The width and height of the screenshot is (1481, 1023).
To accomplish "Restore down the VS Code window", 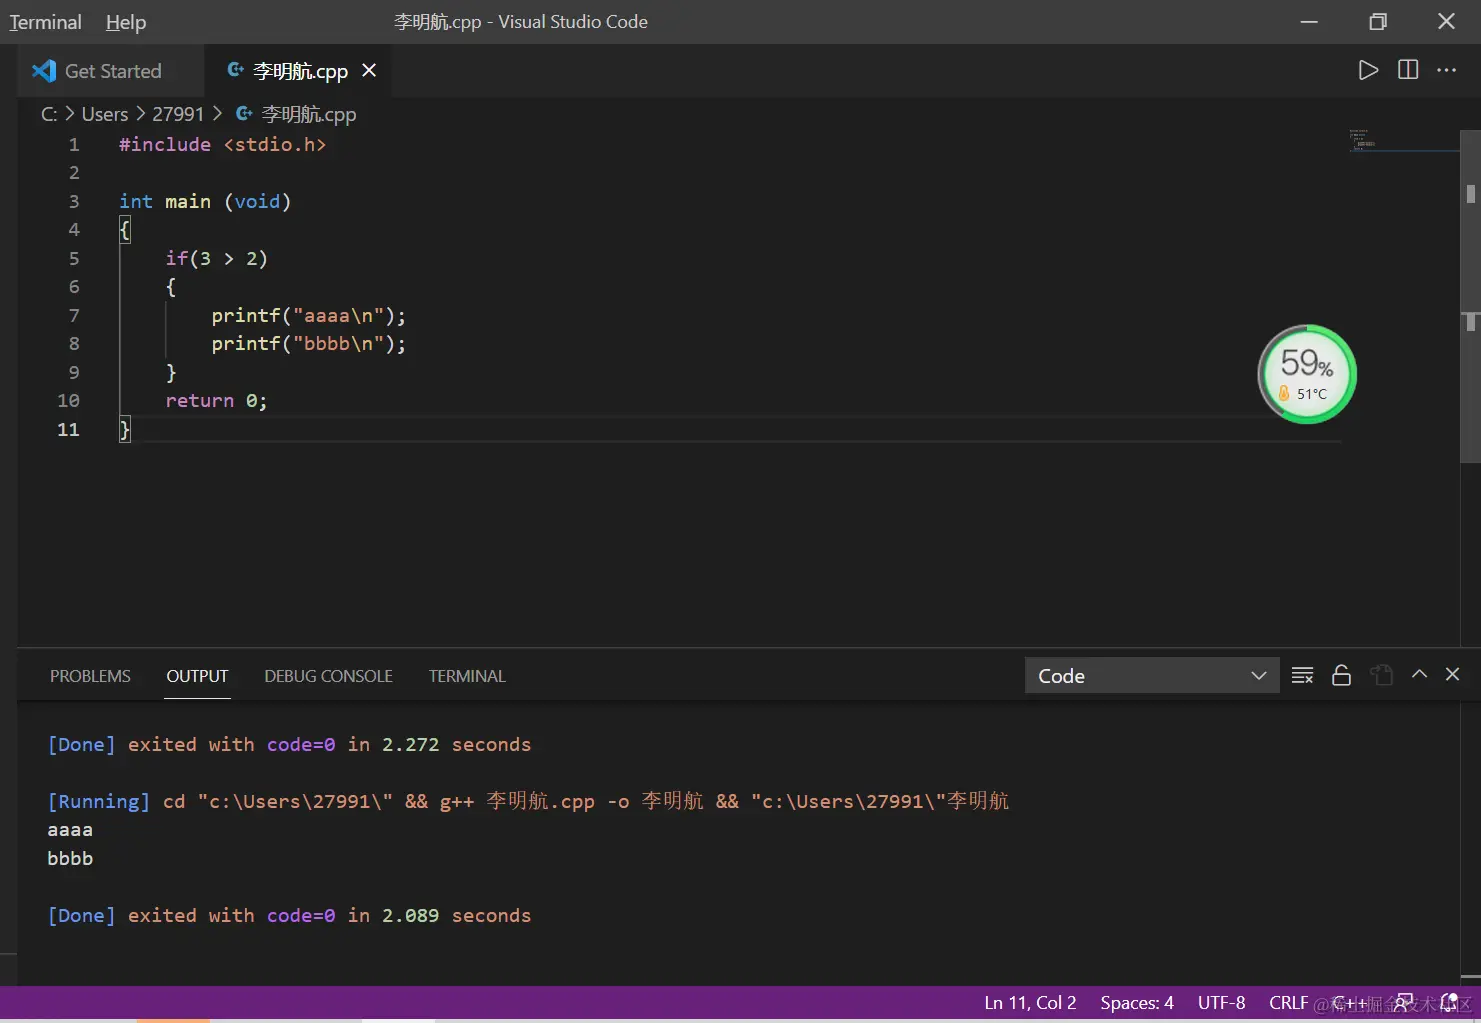I will (x=1378, y=21).
